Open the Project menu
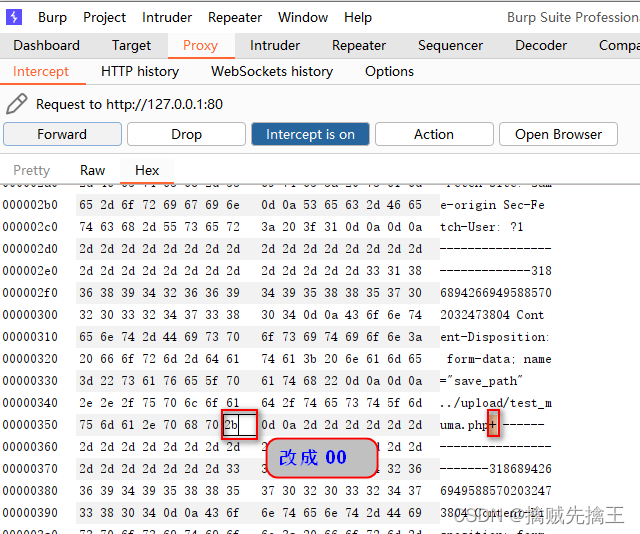Screen dimensions: 640x534 point(104,18)
